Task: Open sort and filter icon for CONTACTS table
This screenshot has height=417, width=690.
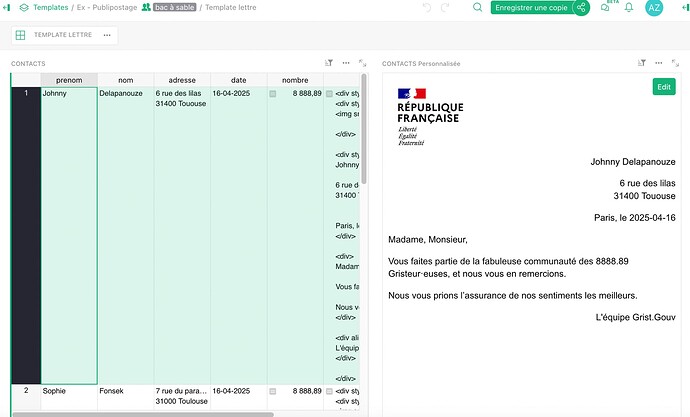Action: 329,63
